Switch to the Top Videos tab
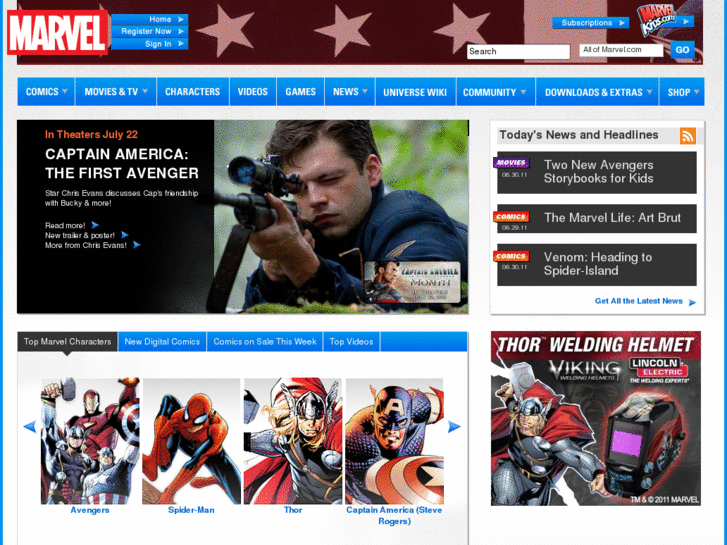The image size is (727, 545). coord(351,342)
